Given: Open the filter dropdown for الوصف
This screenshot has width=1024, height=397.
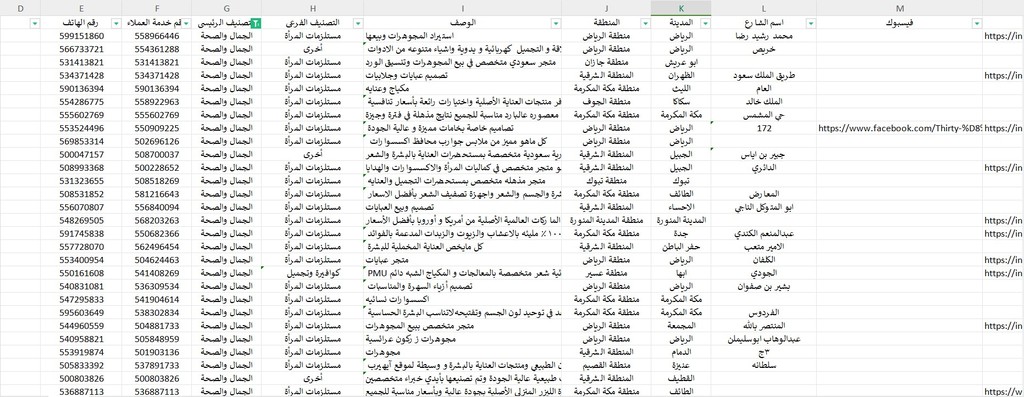Looking at the screenshot, I should click(556, 23).
